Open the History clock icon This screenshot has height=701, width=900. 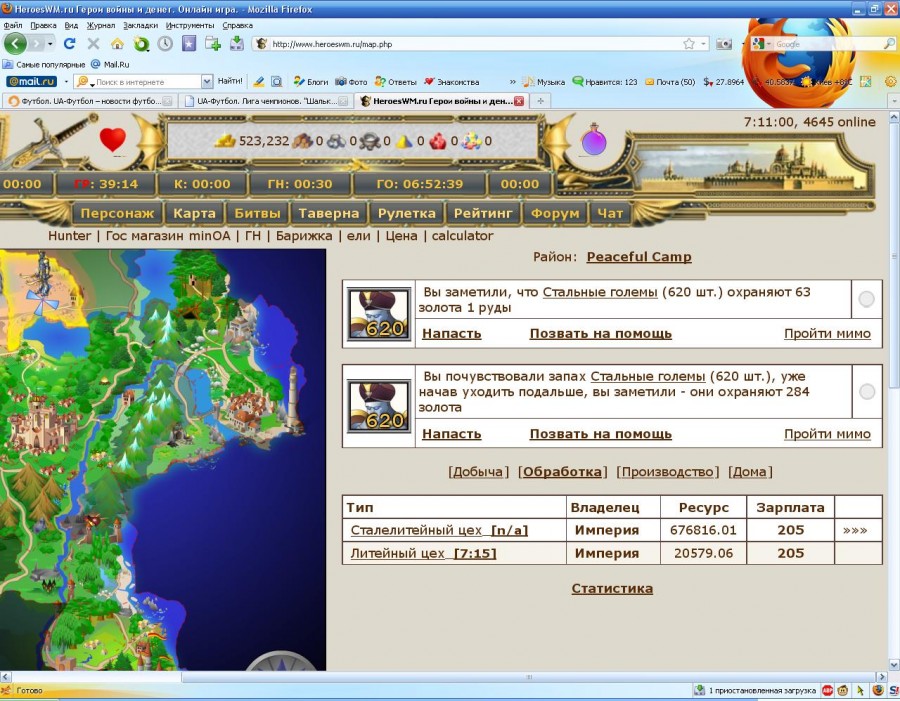coord(165,44)
